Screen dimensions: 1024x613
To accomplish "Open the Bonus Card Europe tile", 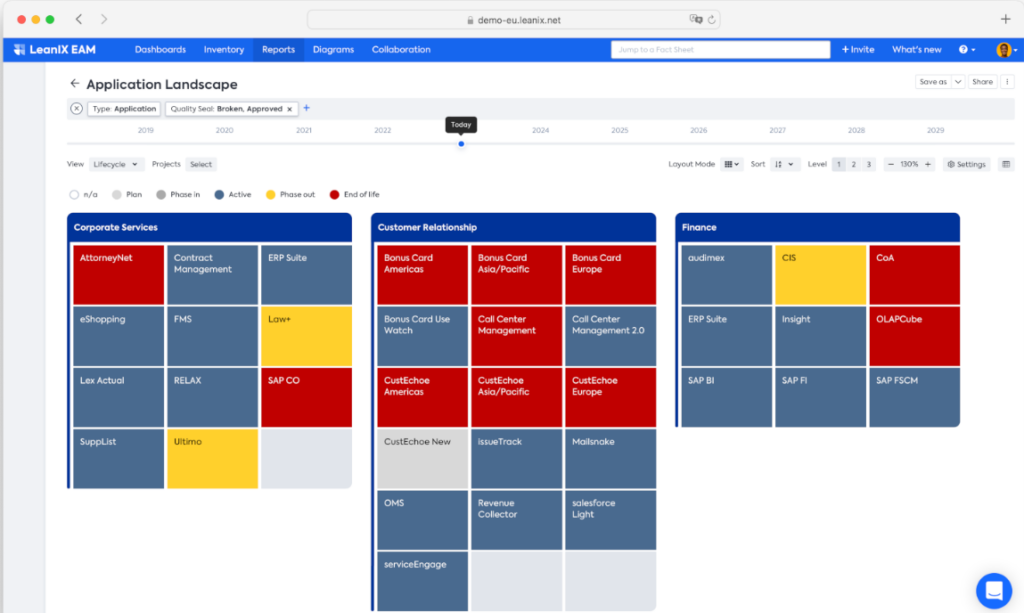I will click(611, 275).
